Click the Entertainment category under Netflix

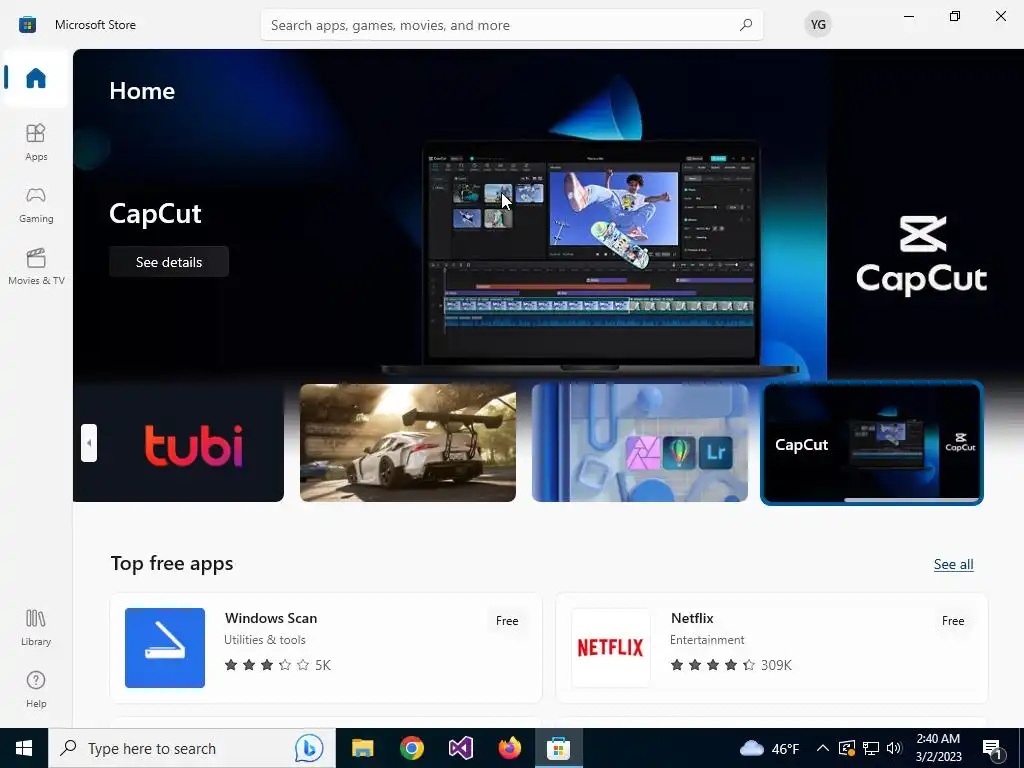pyautogui.click(x=707, y=640)
